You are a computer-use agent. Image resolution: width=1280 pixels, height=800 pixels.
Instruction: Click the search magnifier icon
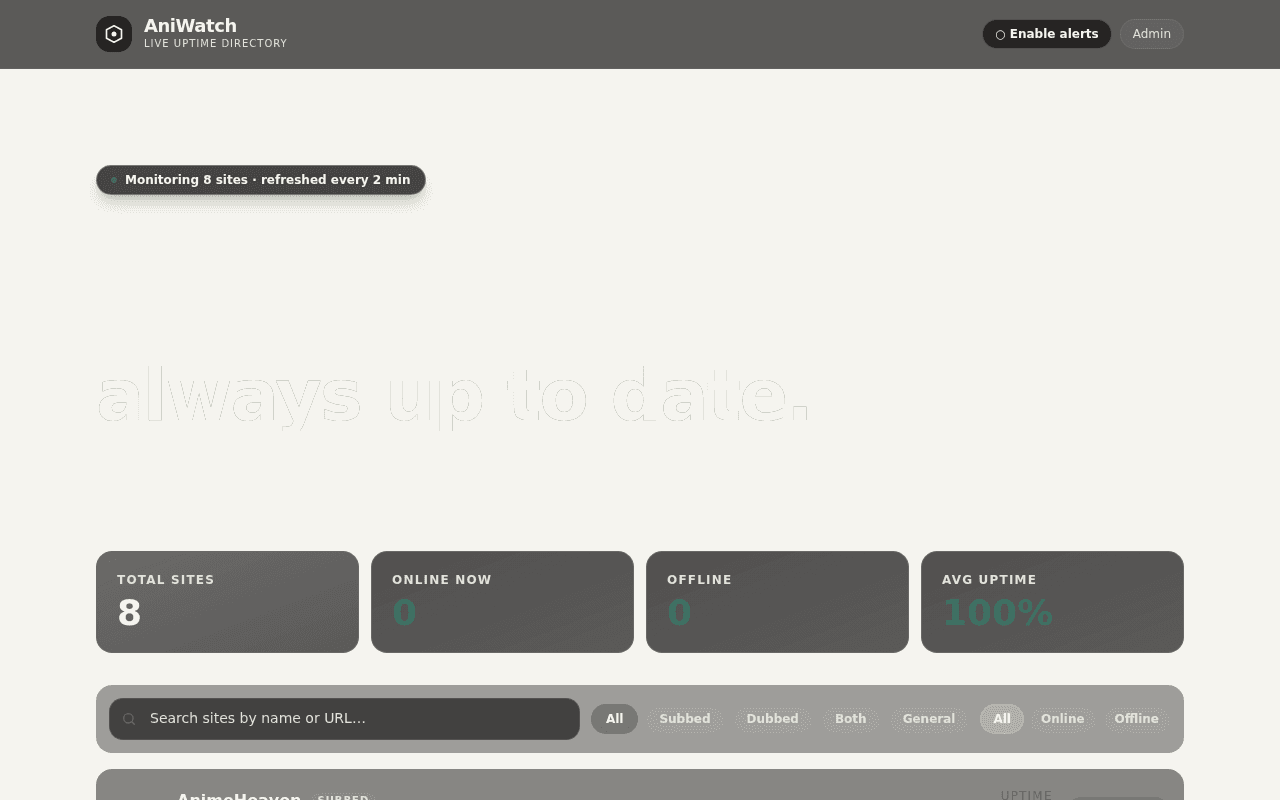(129, 719)
